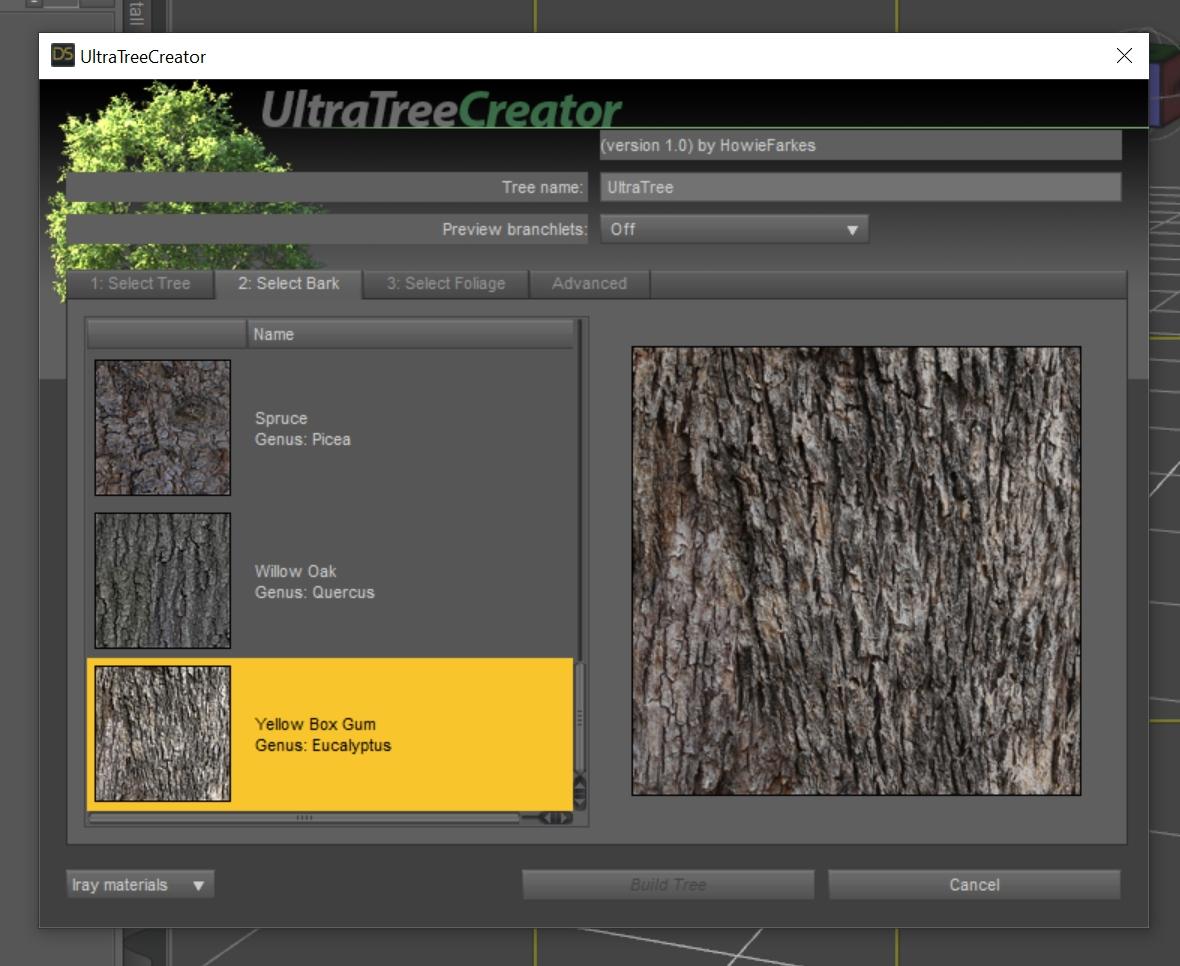Click the Build Tree button
Viewport: 1180px width, 966px height.
pyautogui.click(x=668, y=885)
